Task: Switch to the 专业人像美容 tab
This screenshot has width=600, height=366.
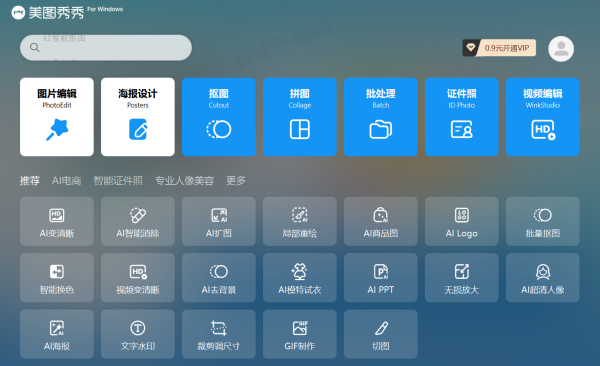Action: [x=184, y=180]
